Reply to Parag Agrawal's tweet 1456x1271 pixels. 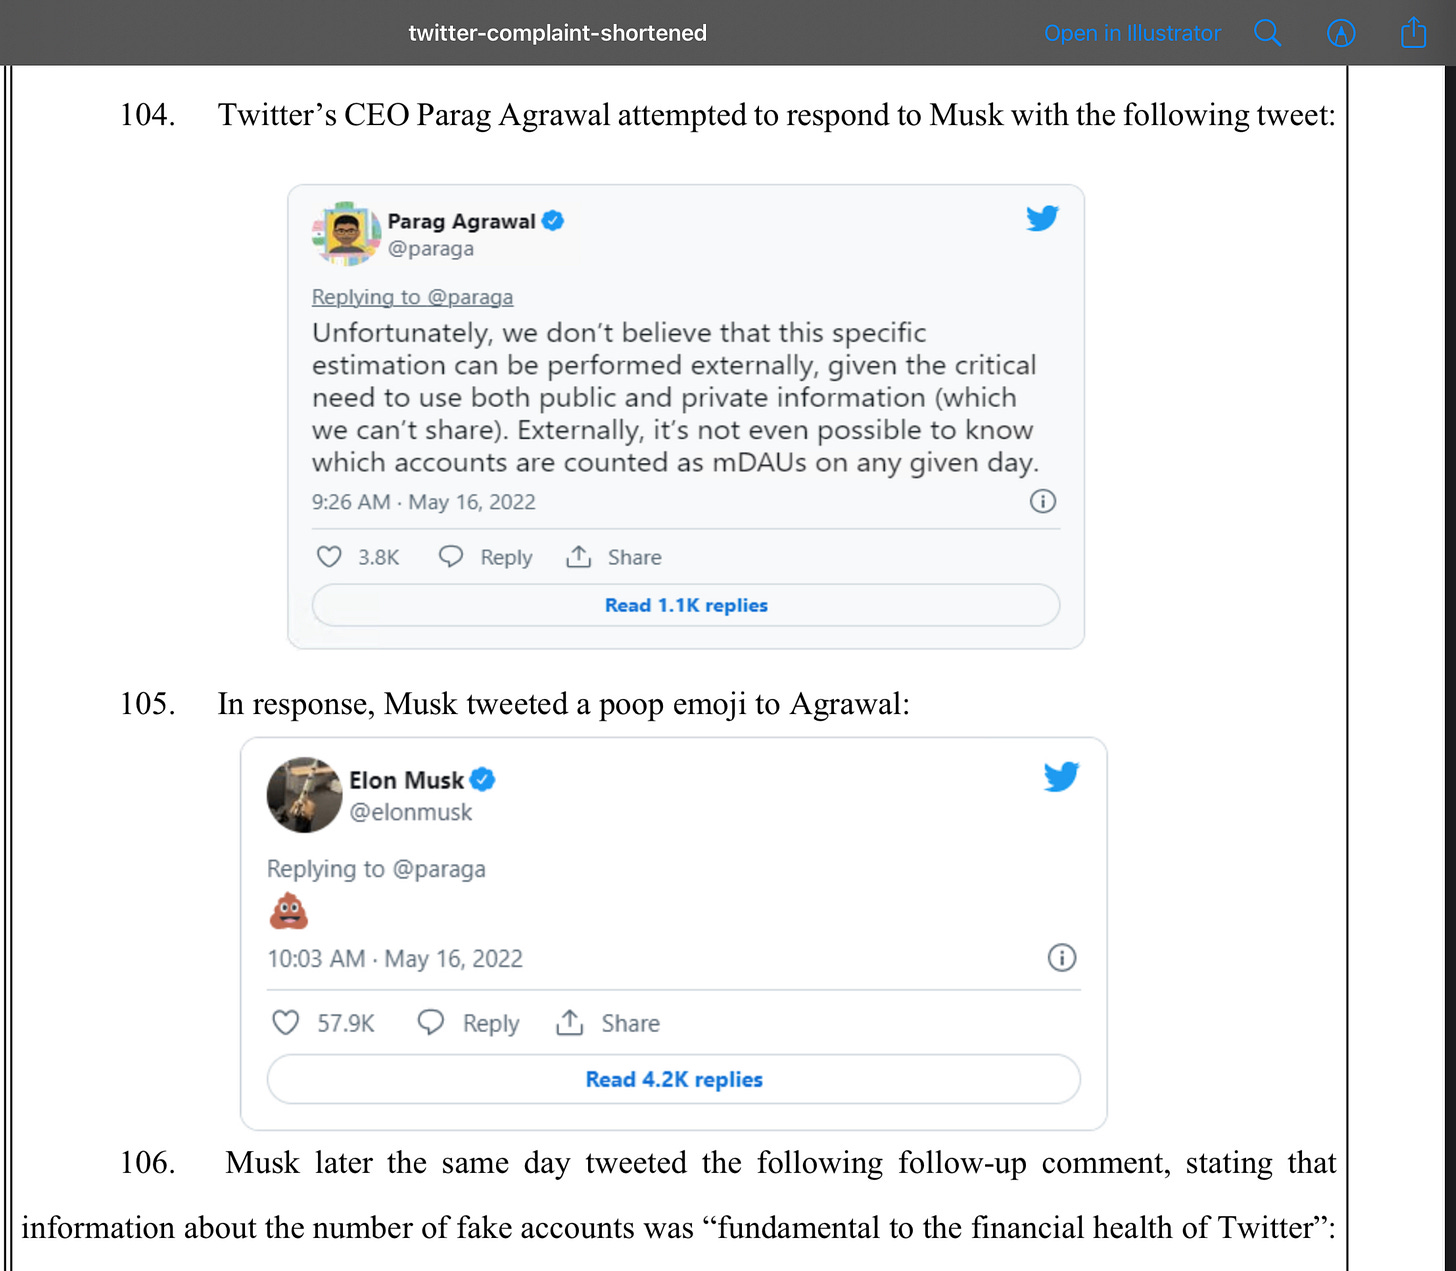(x=485, y=557)
